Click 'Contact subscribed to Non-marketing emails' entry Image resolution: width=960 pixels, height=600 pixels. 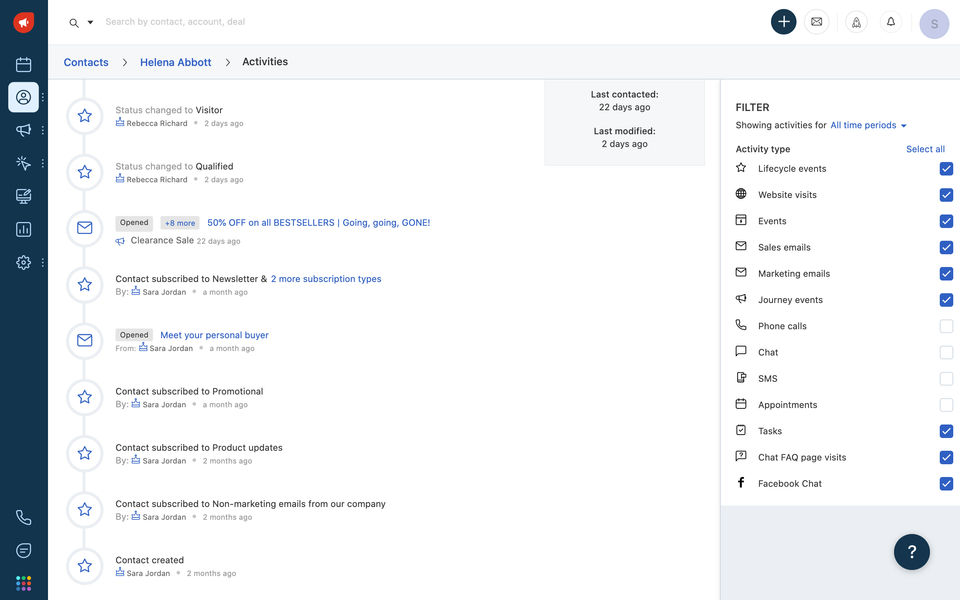[250, 504]
